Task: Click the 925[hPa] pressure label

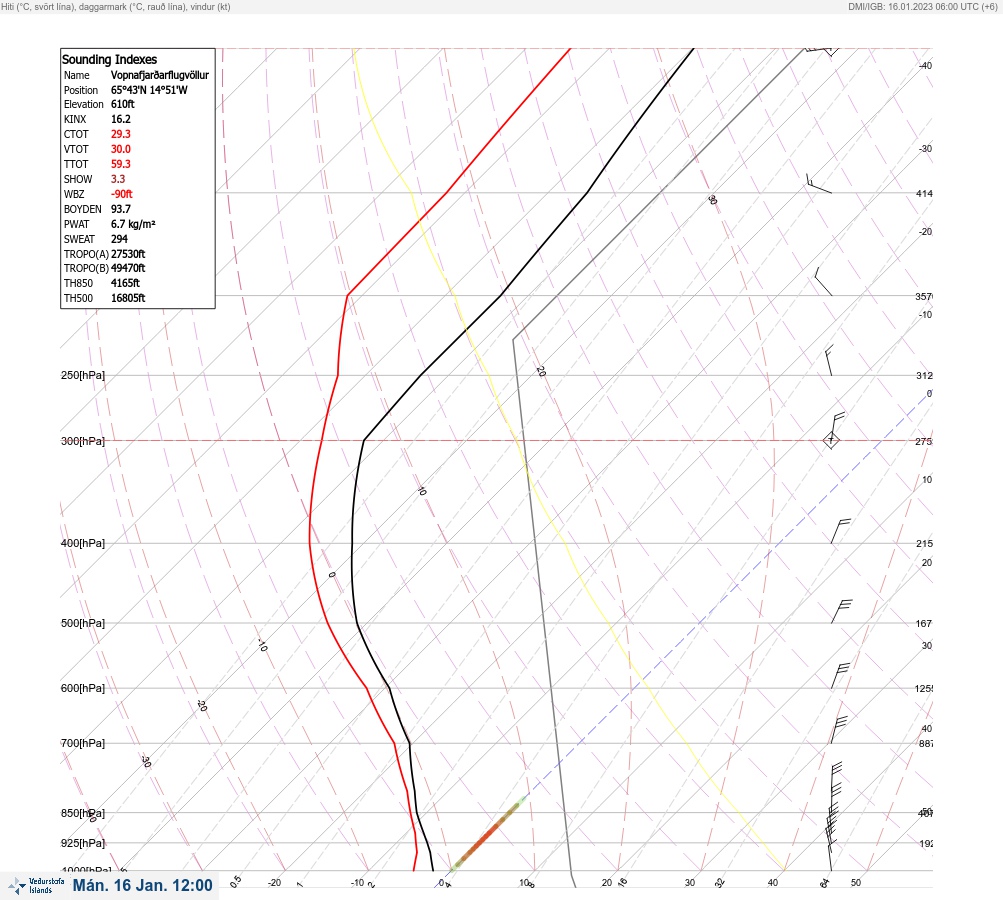Action: (83, 843)
